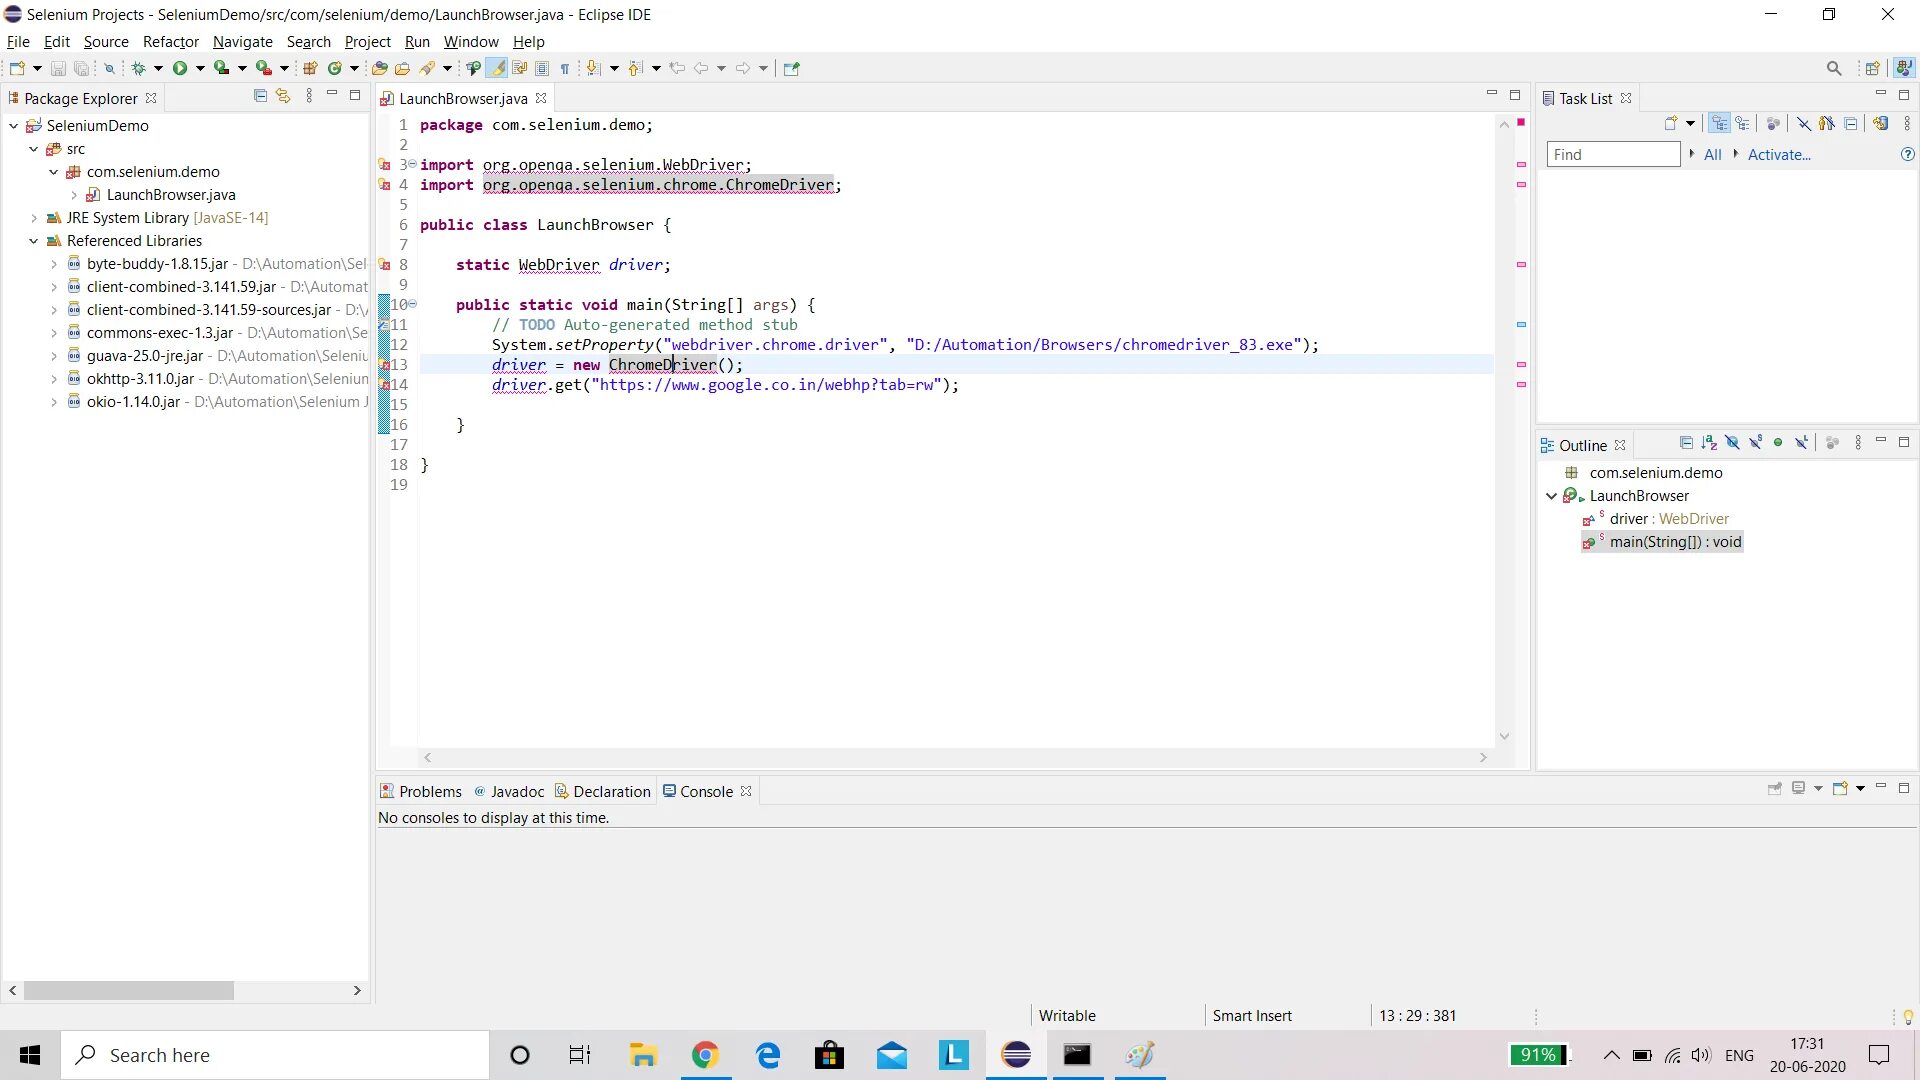Image resolution: width=1920 pixels, height=1080 pixels.
Task: Expand the JRE System Library node
Action: pyautogui.click(x=34, y=218)
